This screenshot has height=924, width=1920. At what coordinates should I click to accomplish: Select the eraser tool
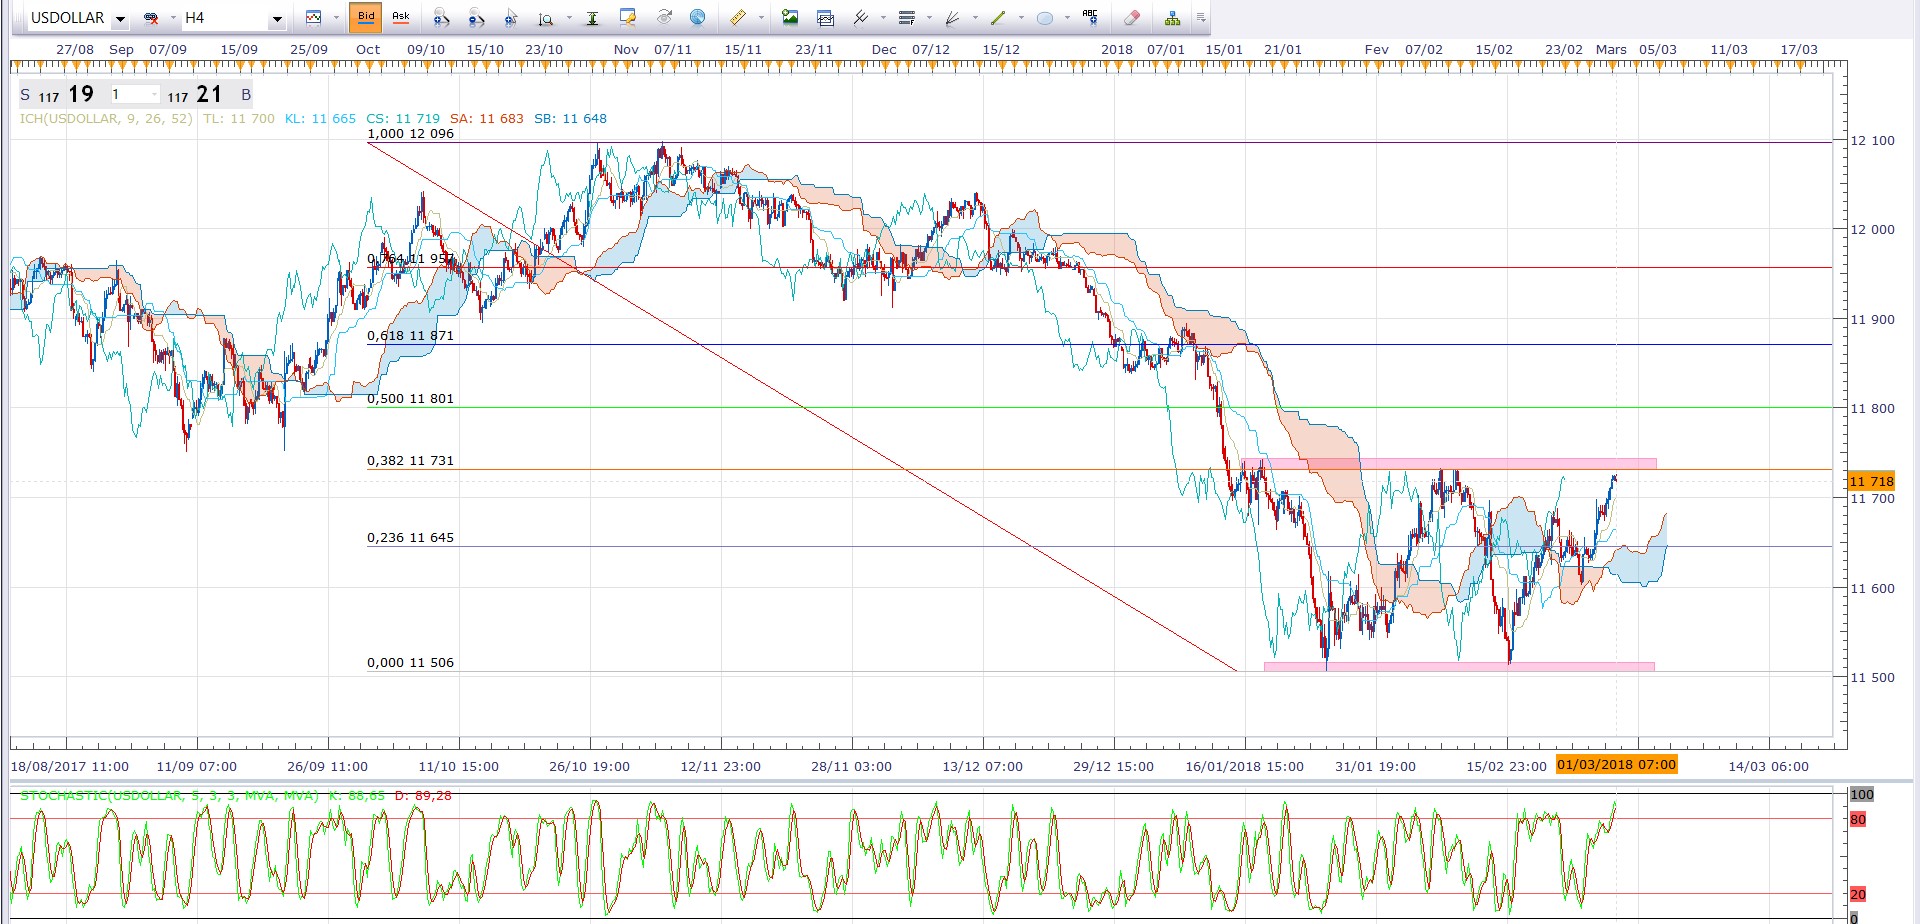tap(1131, 18)
